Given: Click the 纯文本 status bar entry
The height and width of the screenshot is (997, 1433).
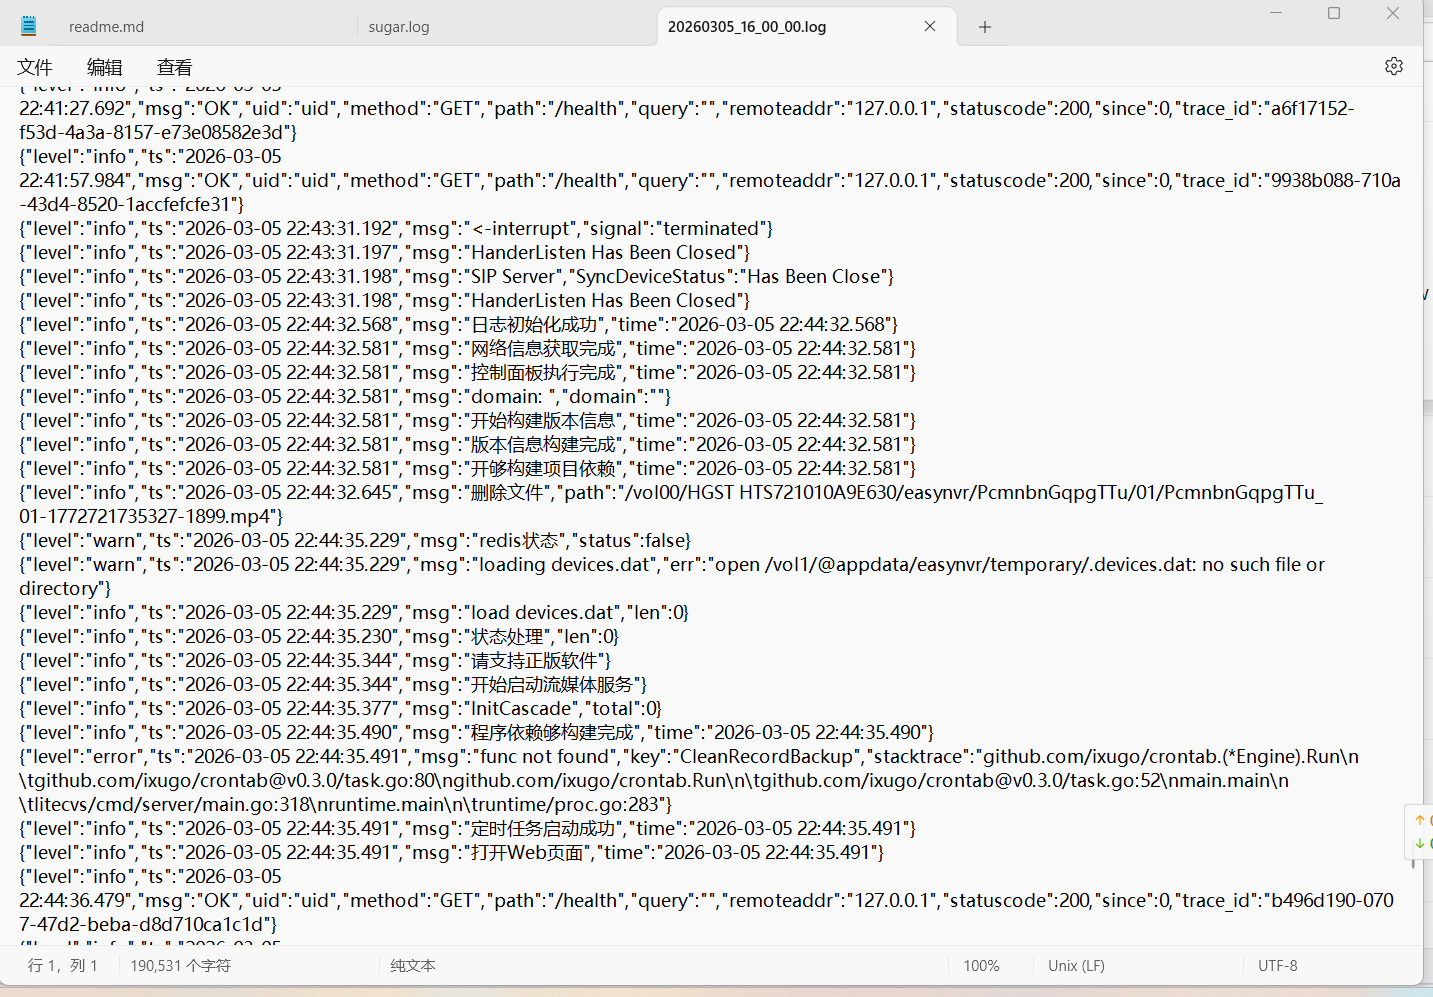Looking at the screenshot, I should click(x=413, y=966).
